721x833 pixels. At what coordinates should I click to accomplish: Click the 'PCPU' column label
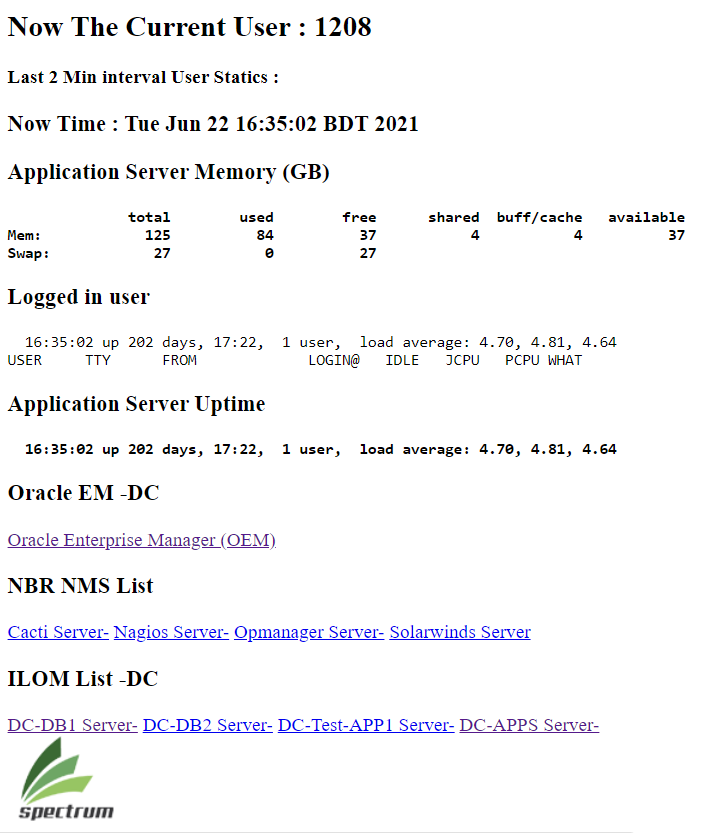(522, 360)
